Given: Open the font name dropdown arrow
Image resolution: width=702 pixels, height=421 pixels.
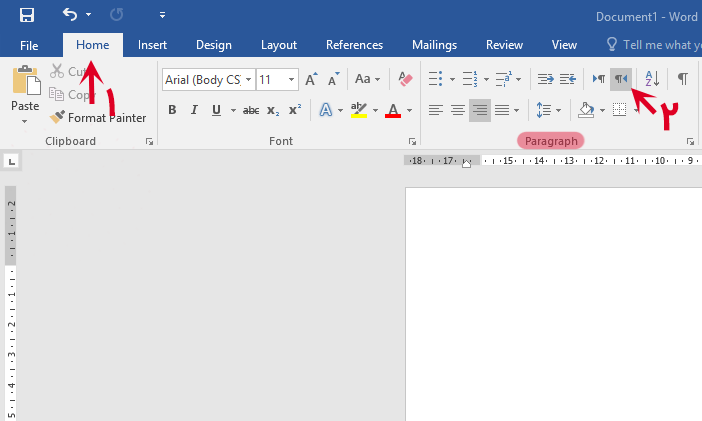Looking at the screenshot, I should 248,80.
